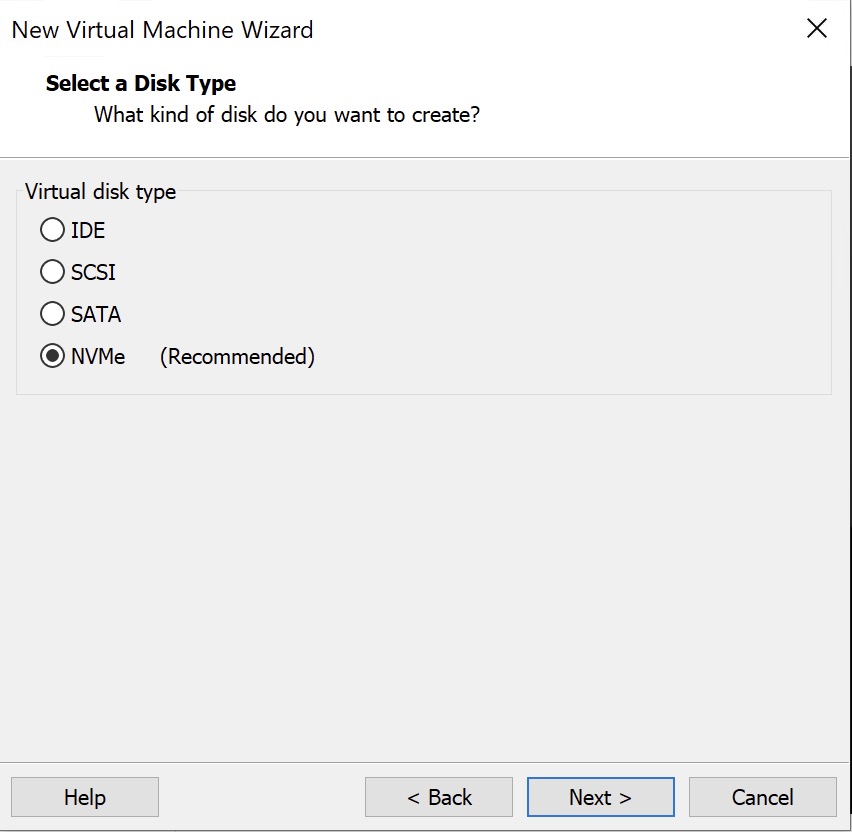Open Help for this wizard page
This screenshot has width=852, height=832.
pyautogui.click(x=85, y=797)
